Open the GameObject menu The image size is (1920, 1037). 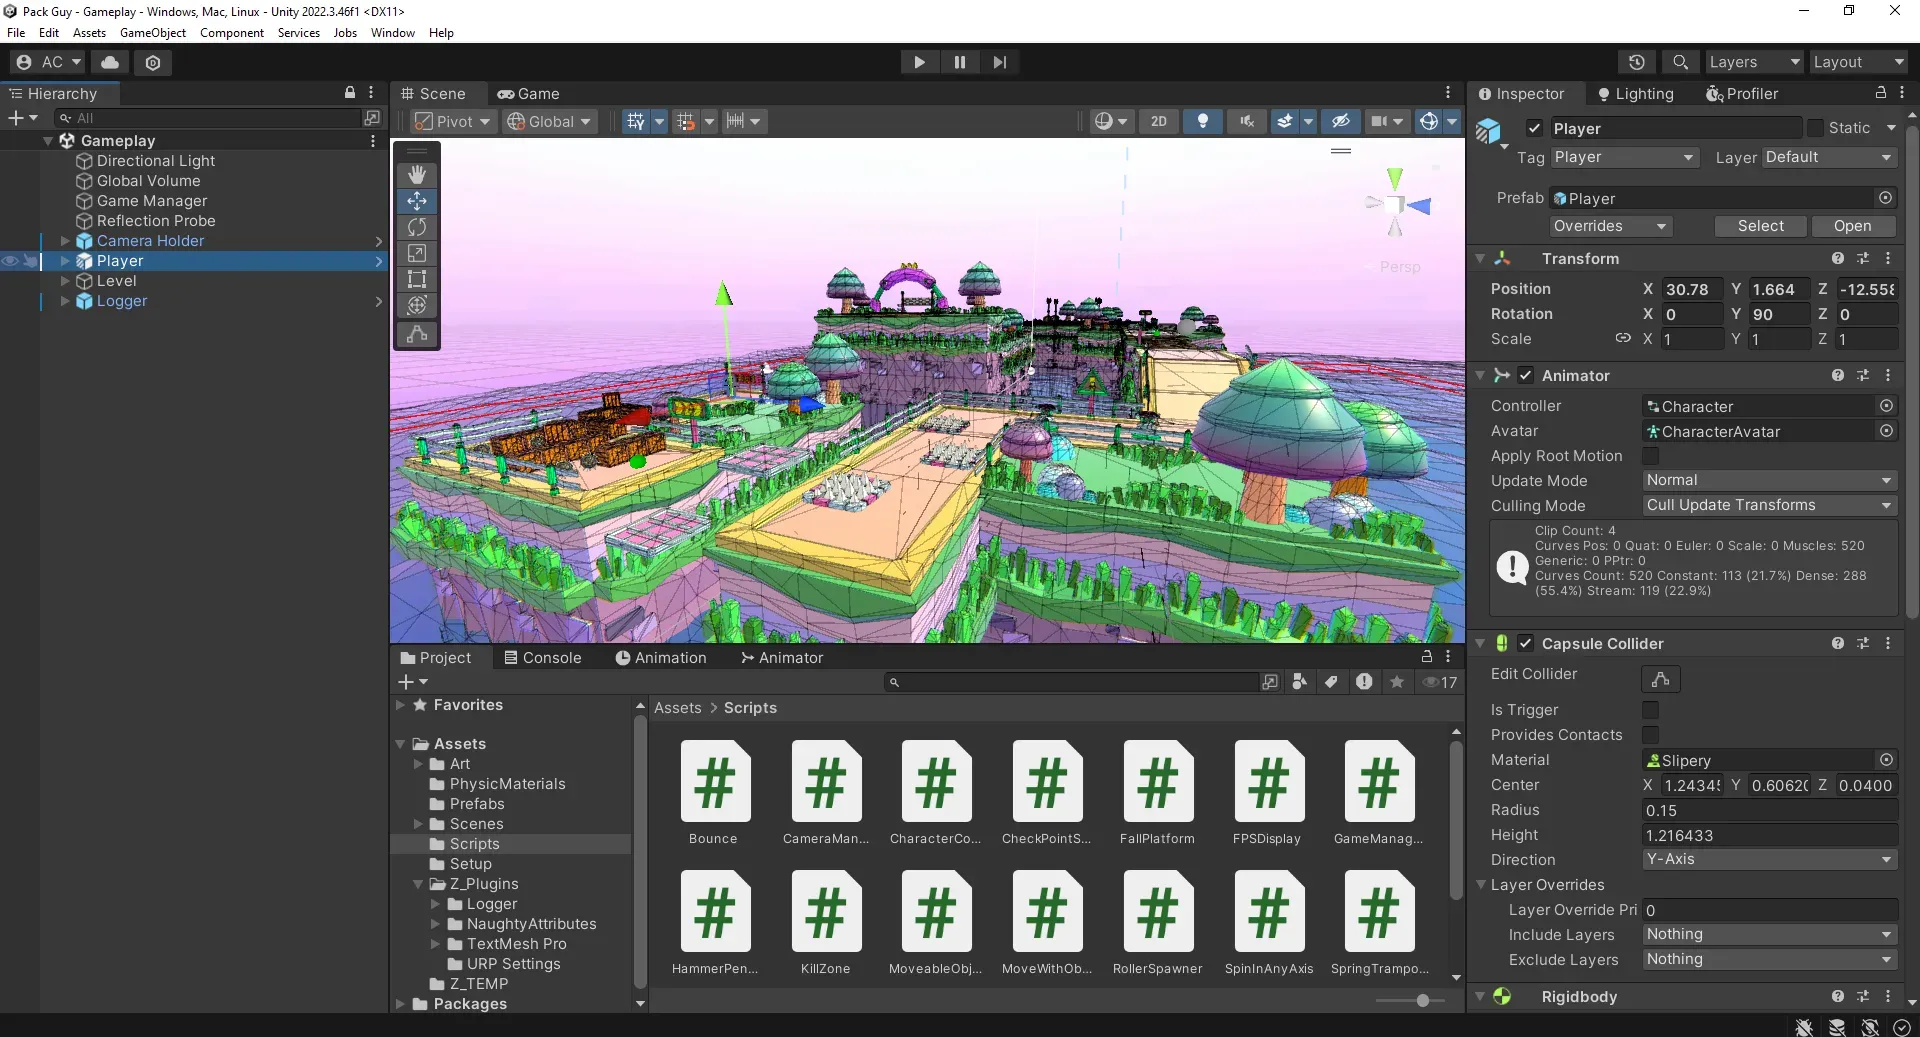pos(153,33)
